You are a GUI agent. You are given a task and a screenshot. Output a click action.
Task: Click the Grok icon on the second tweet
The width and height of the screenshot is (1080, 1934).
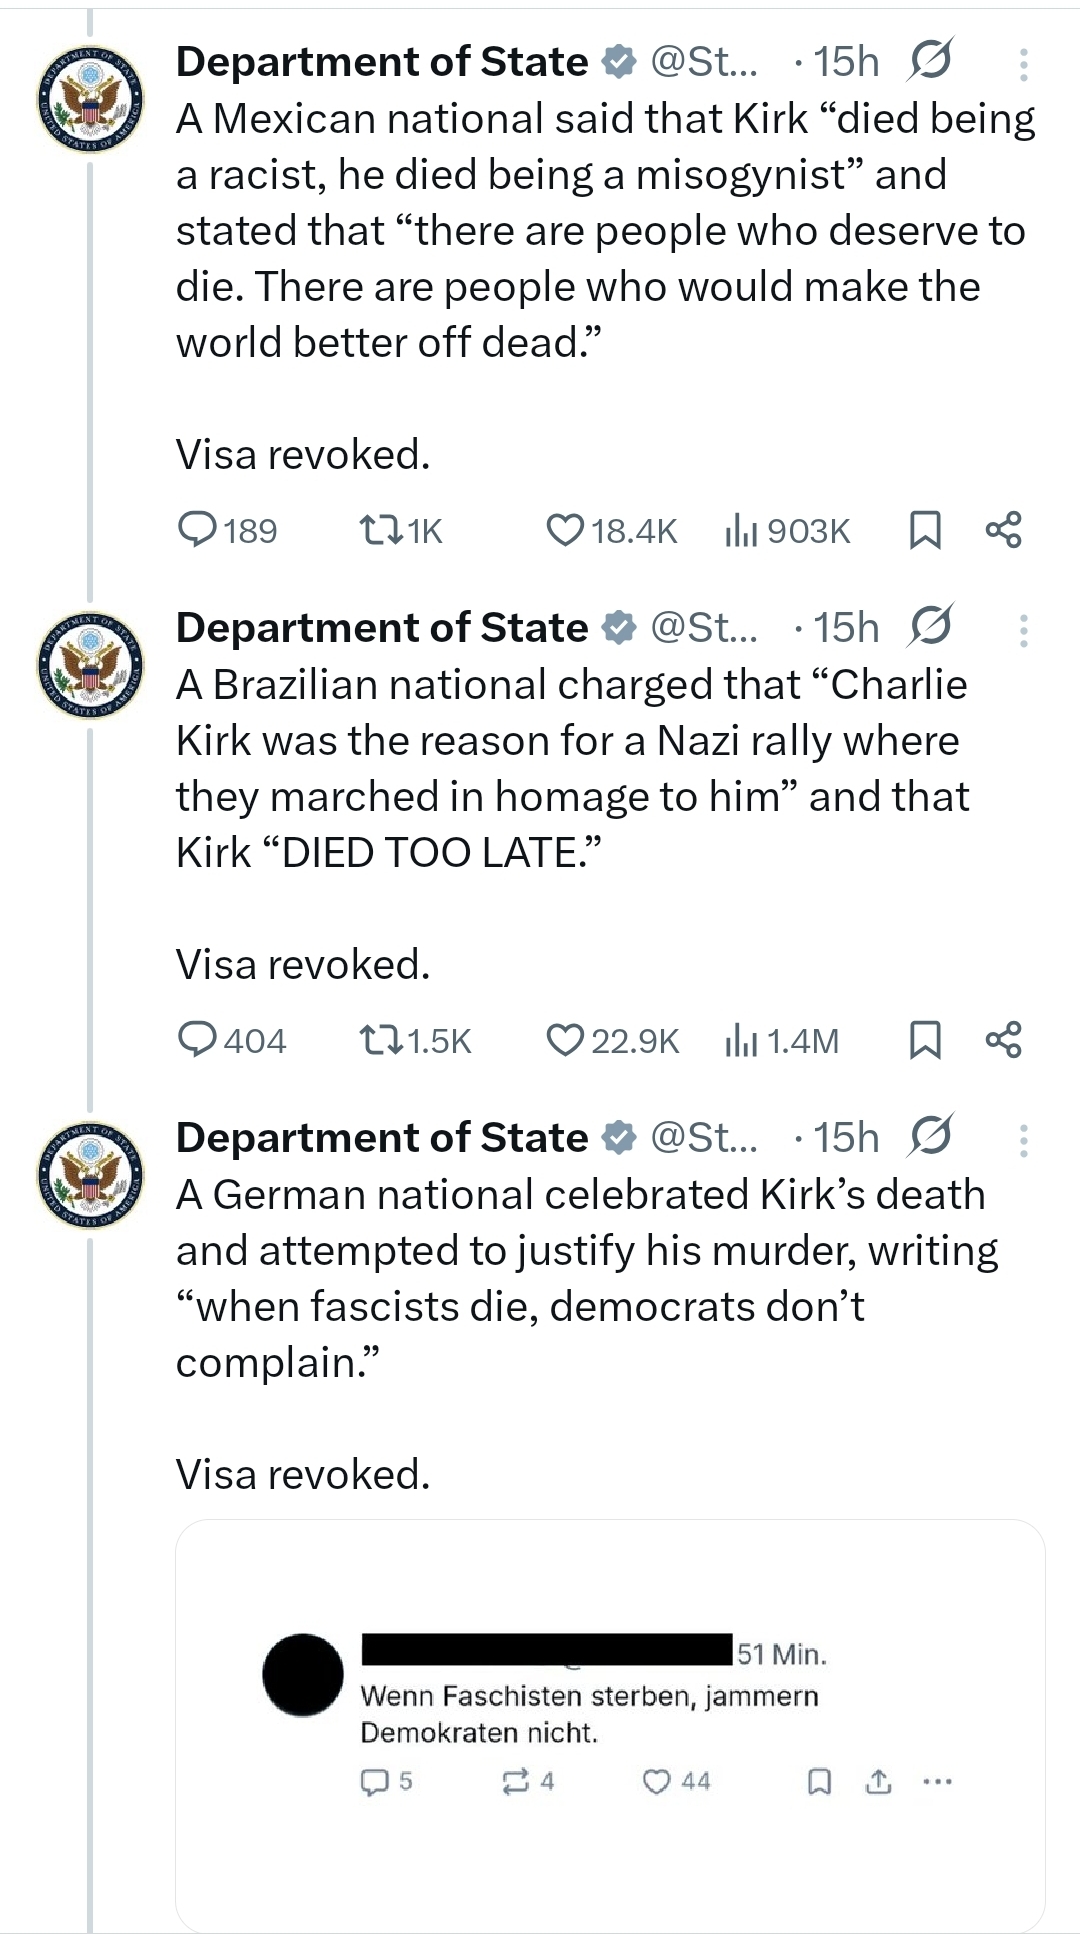click(x=931, y=626)
